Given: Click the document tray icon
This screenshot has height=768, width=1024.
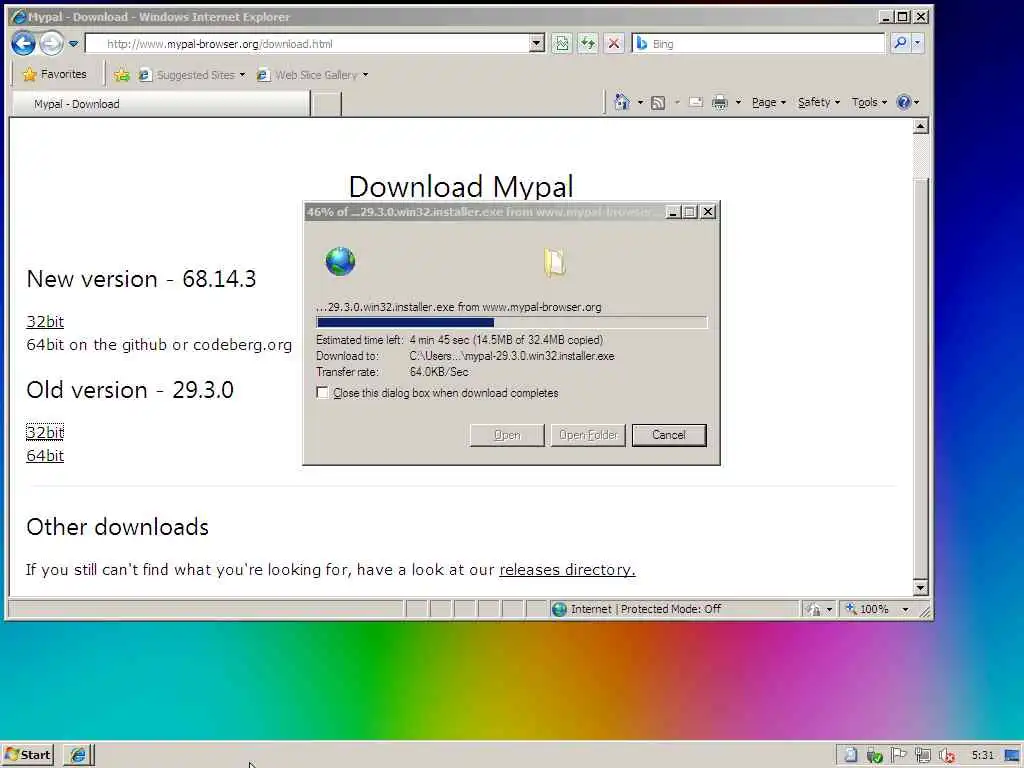Looking at the screenshot, I should 850,755.
